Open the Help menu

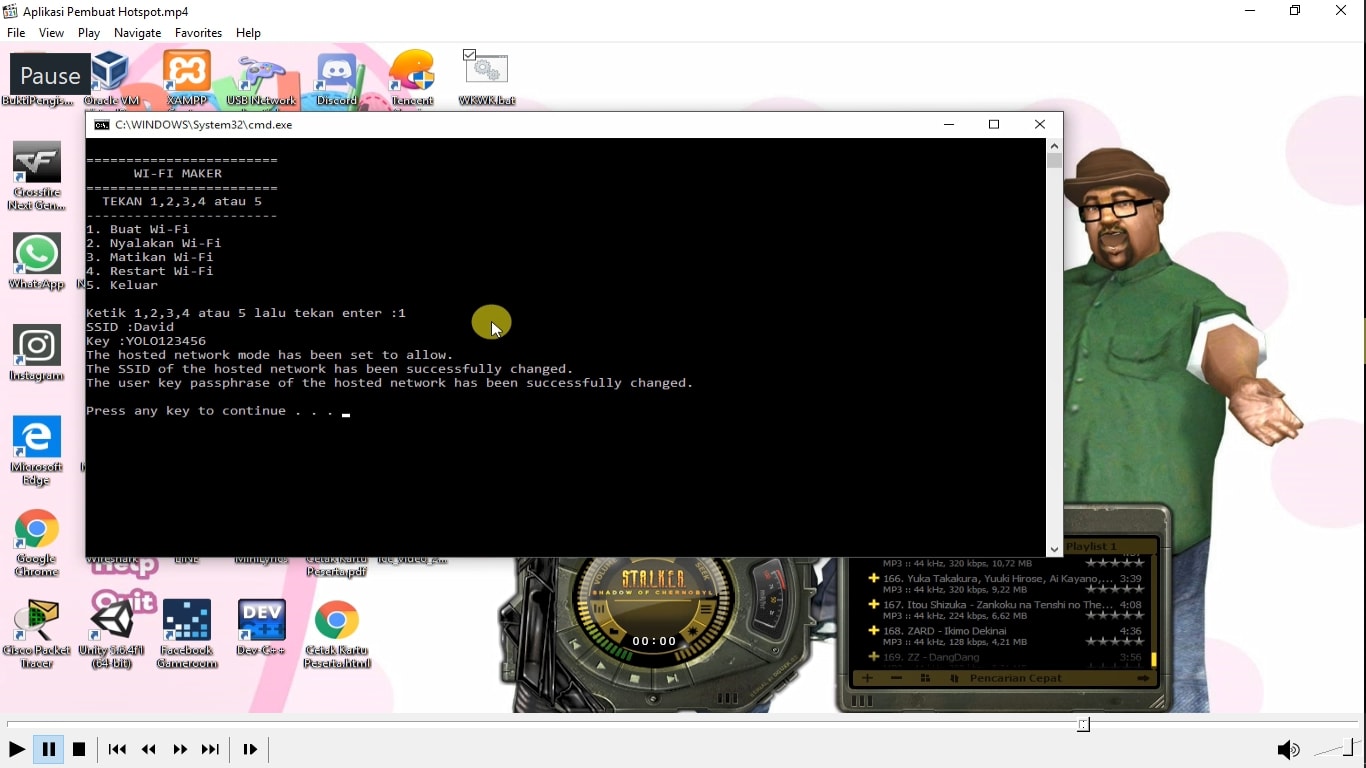pyautogui.click(x=248, y=33)
